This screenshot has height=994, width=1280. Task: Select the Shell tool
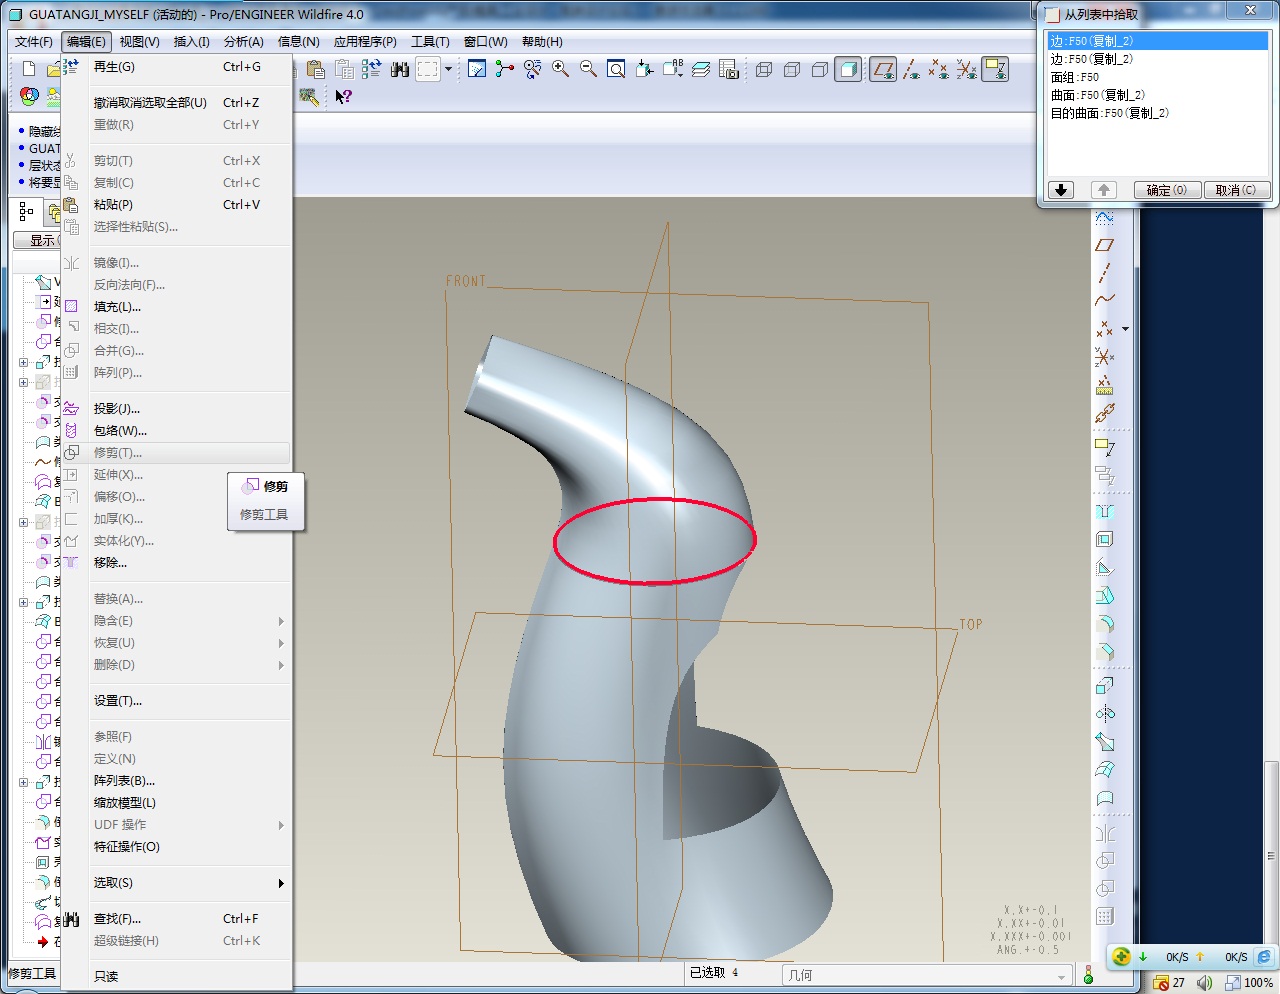(x=1105, y=539)
